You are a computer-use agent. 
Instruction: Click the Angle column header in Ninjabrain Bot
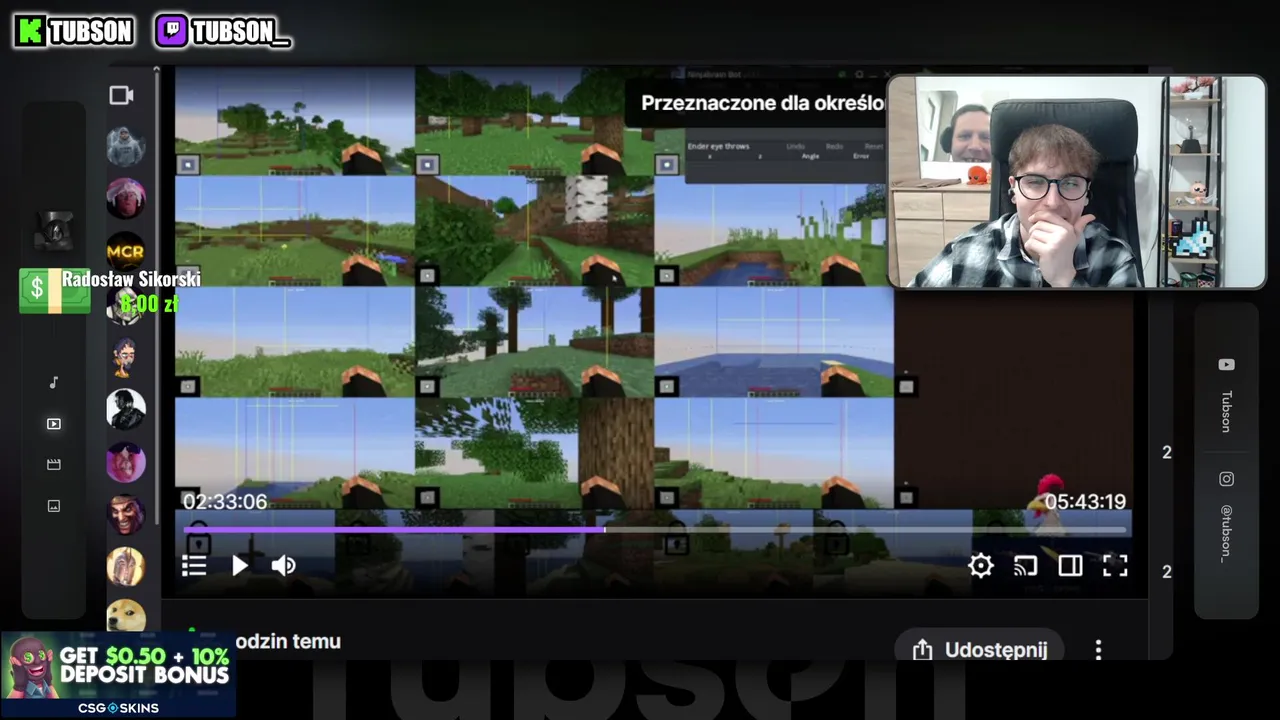(810, 157)
